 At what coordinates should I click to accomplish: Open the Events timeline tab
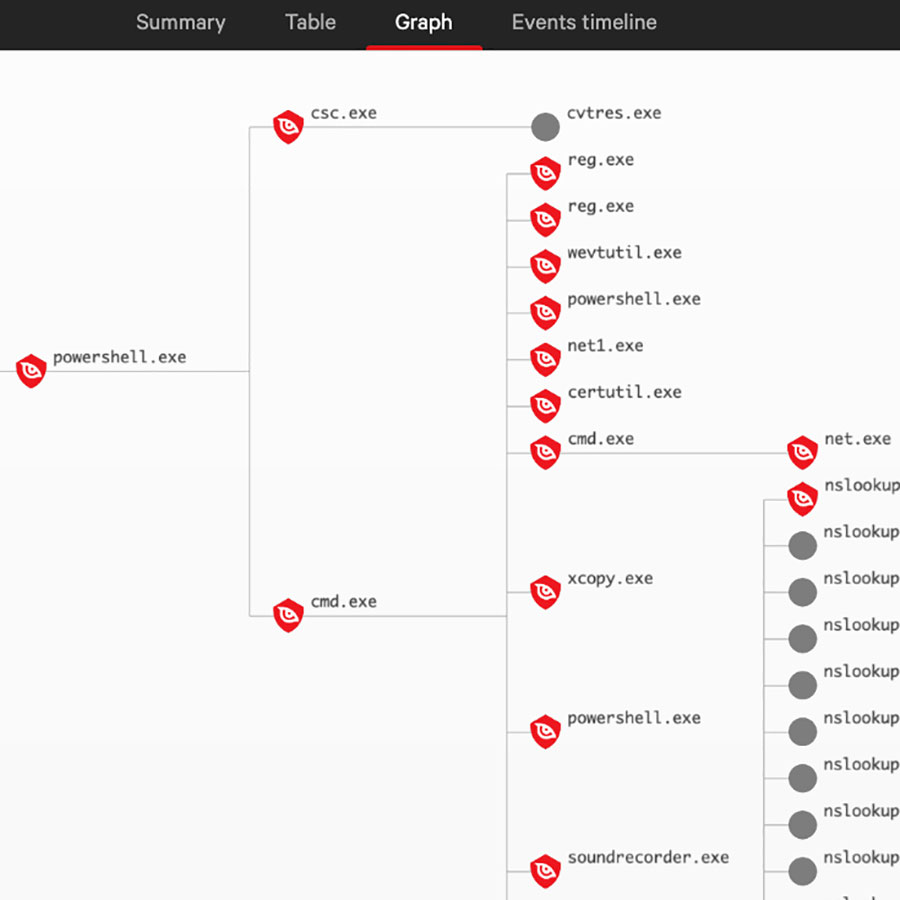584,23
